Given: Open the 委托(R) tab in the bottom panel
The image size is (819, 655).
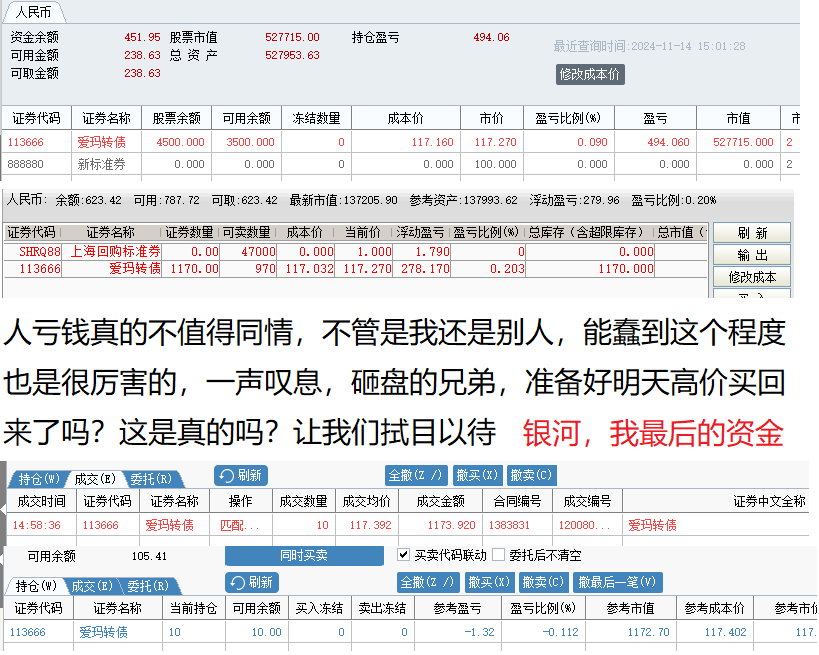Looking at the screenshot, I should [150, 586].
